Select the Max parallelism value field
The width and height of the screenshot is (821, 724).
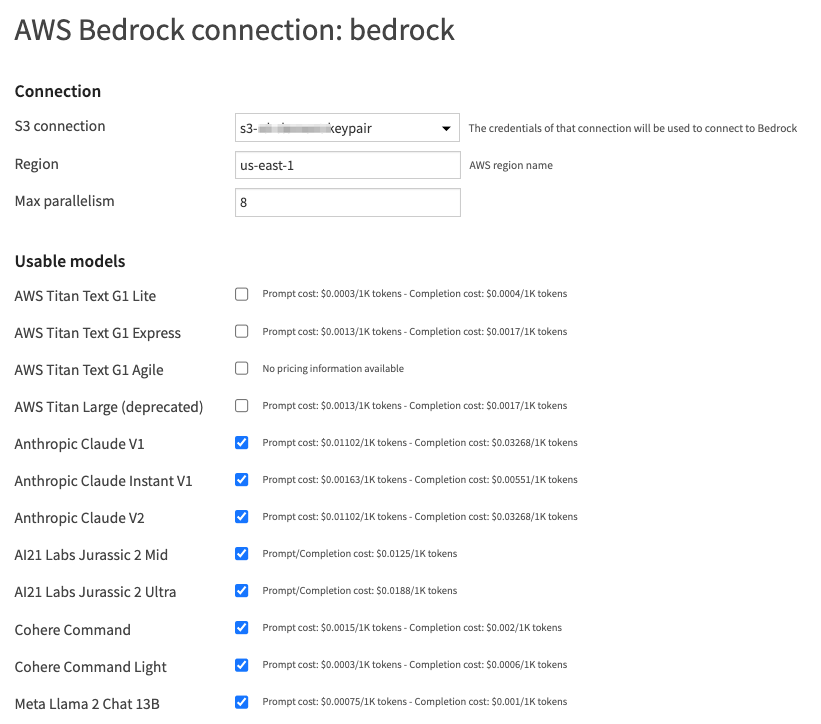(347, 202)
